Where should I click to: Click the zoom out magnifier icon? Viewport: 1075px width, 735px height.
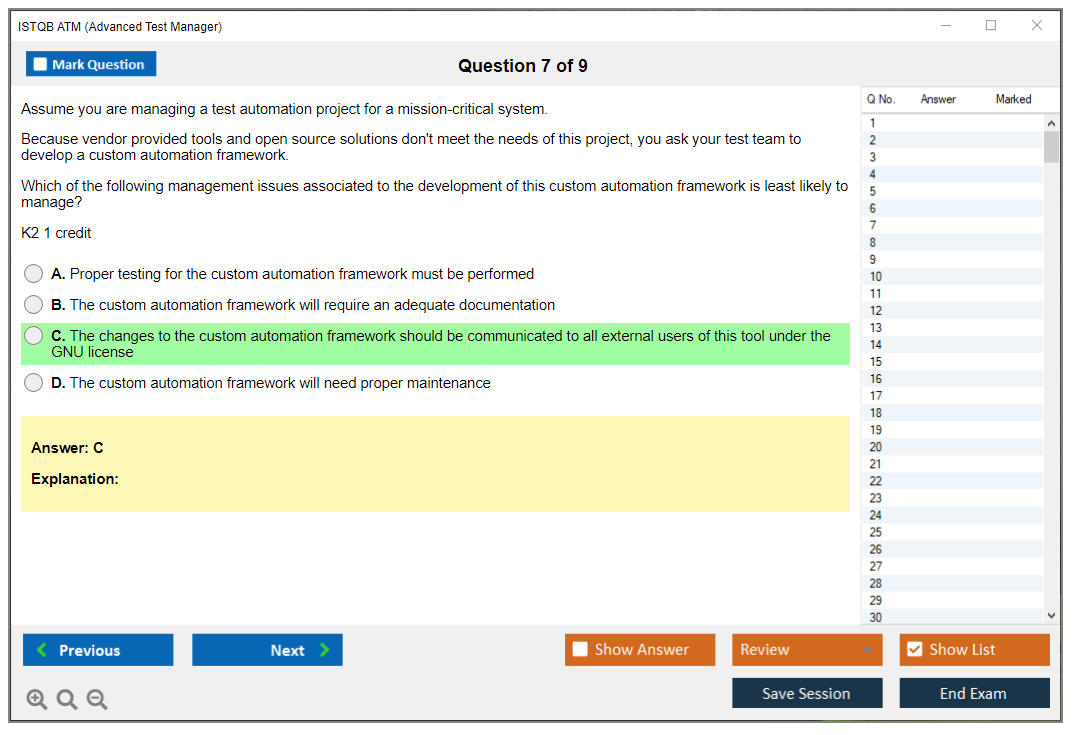click(97, 700)
